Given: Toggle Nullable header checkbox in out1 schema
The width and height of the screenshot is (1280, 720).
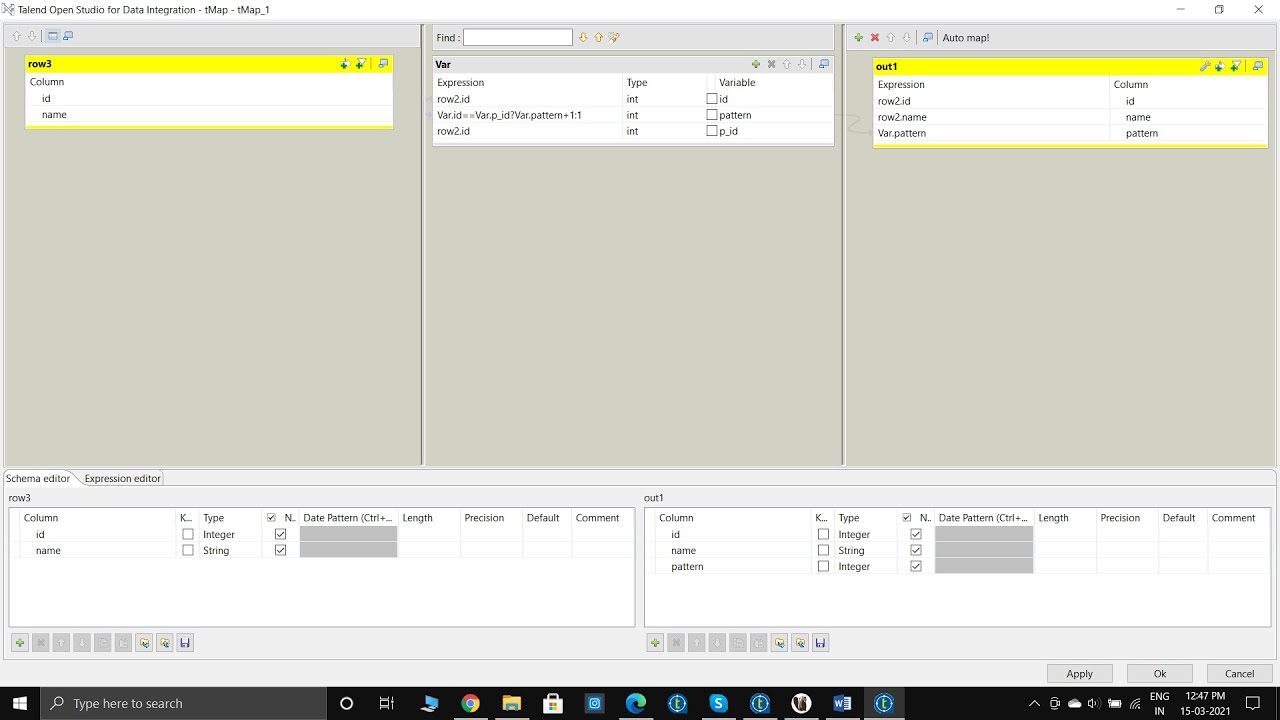Looking at the screenshot, I should (x=907, y=518).
